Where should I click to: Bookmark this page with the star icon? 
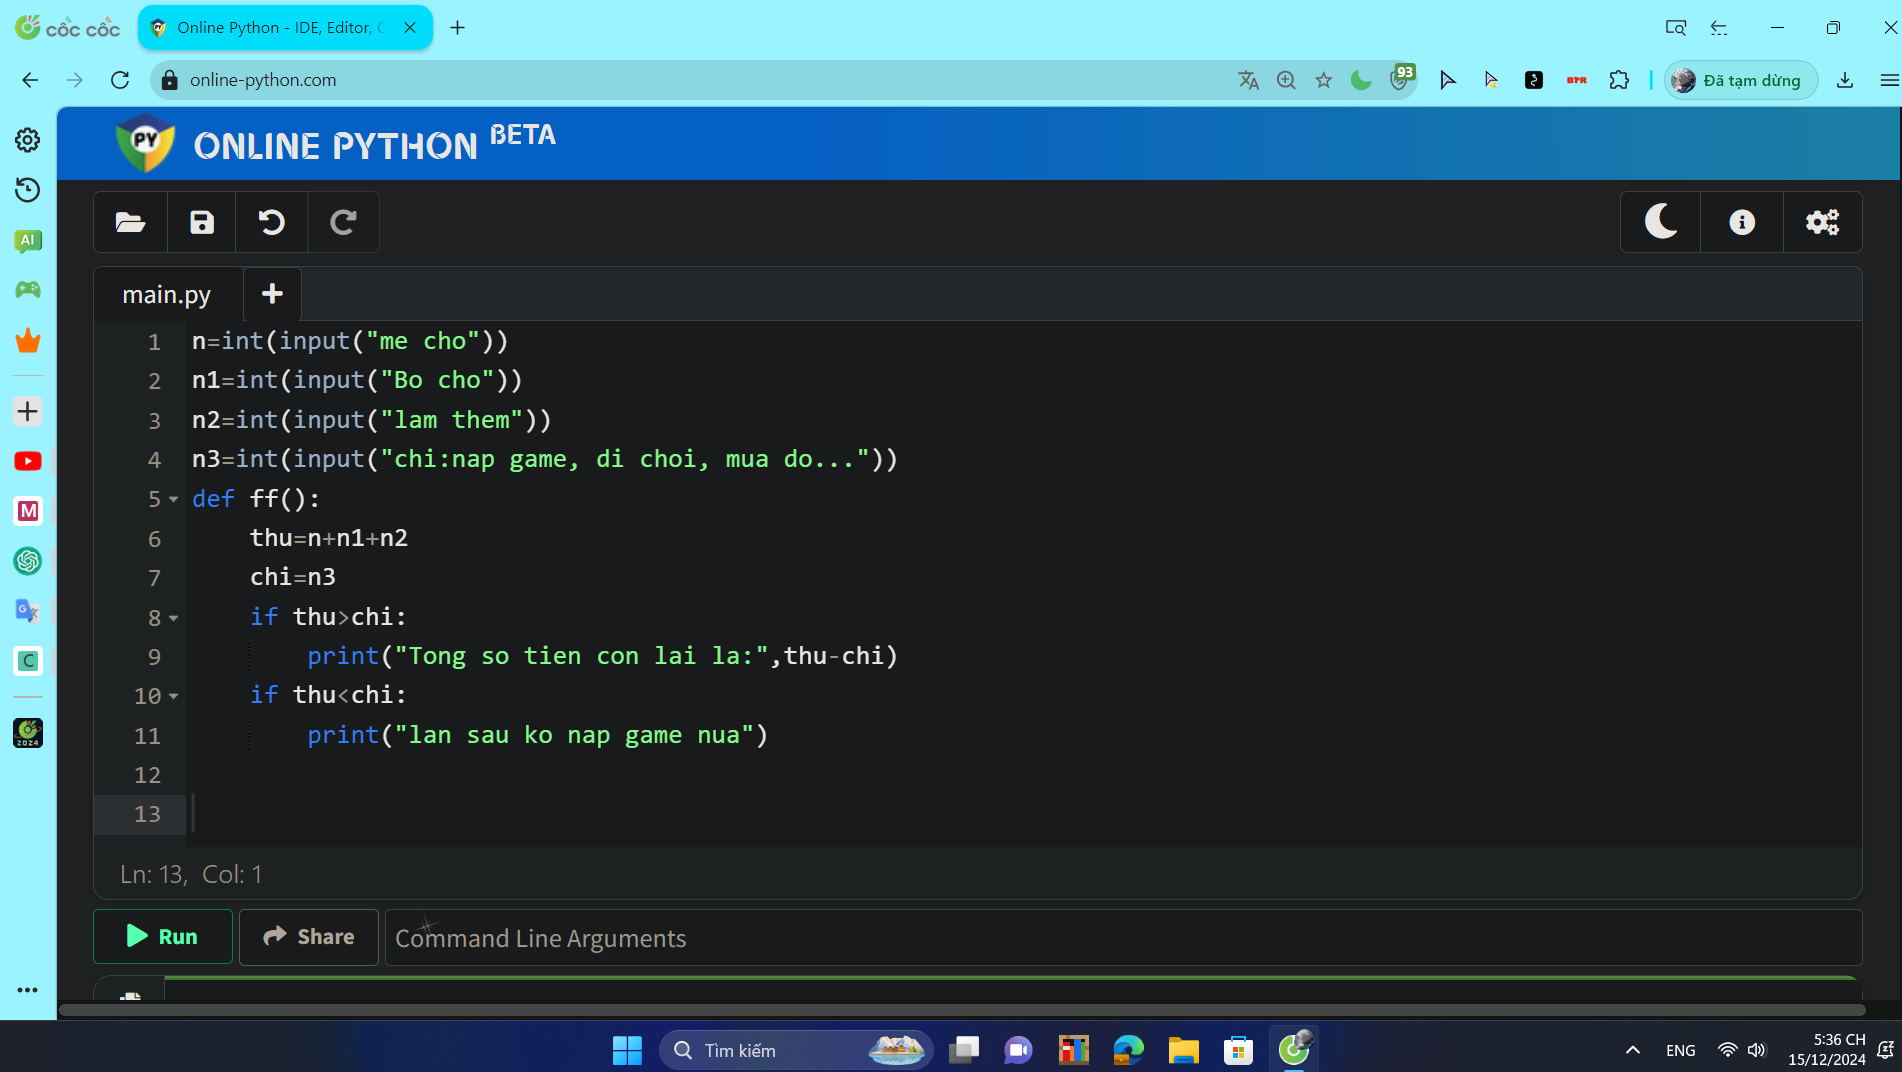coord(1324,80)
